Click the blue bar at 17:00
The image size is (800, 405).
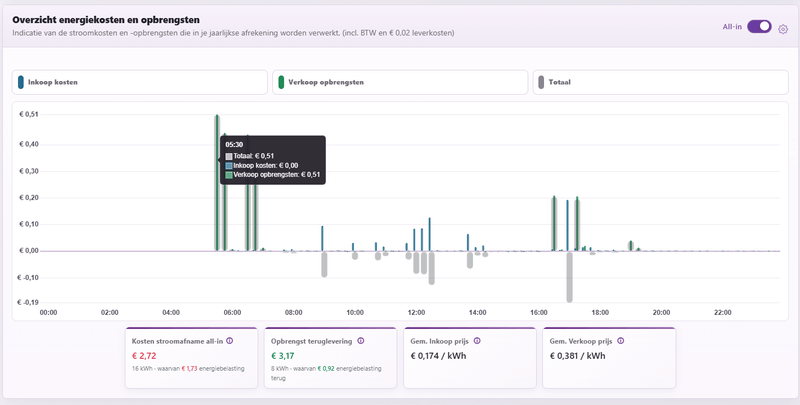click(567, 225)
